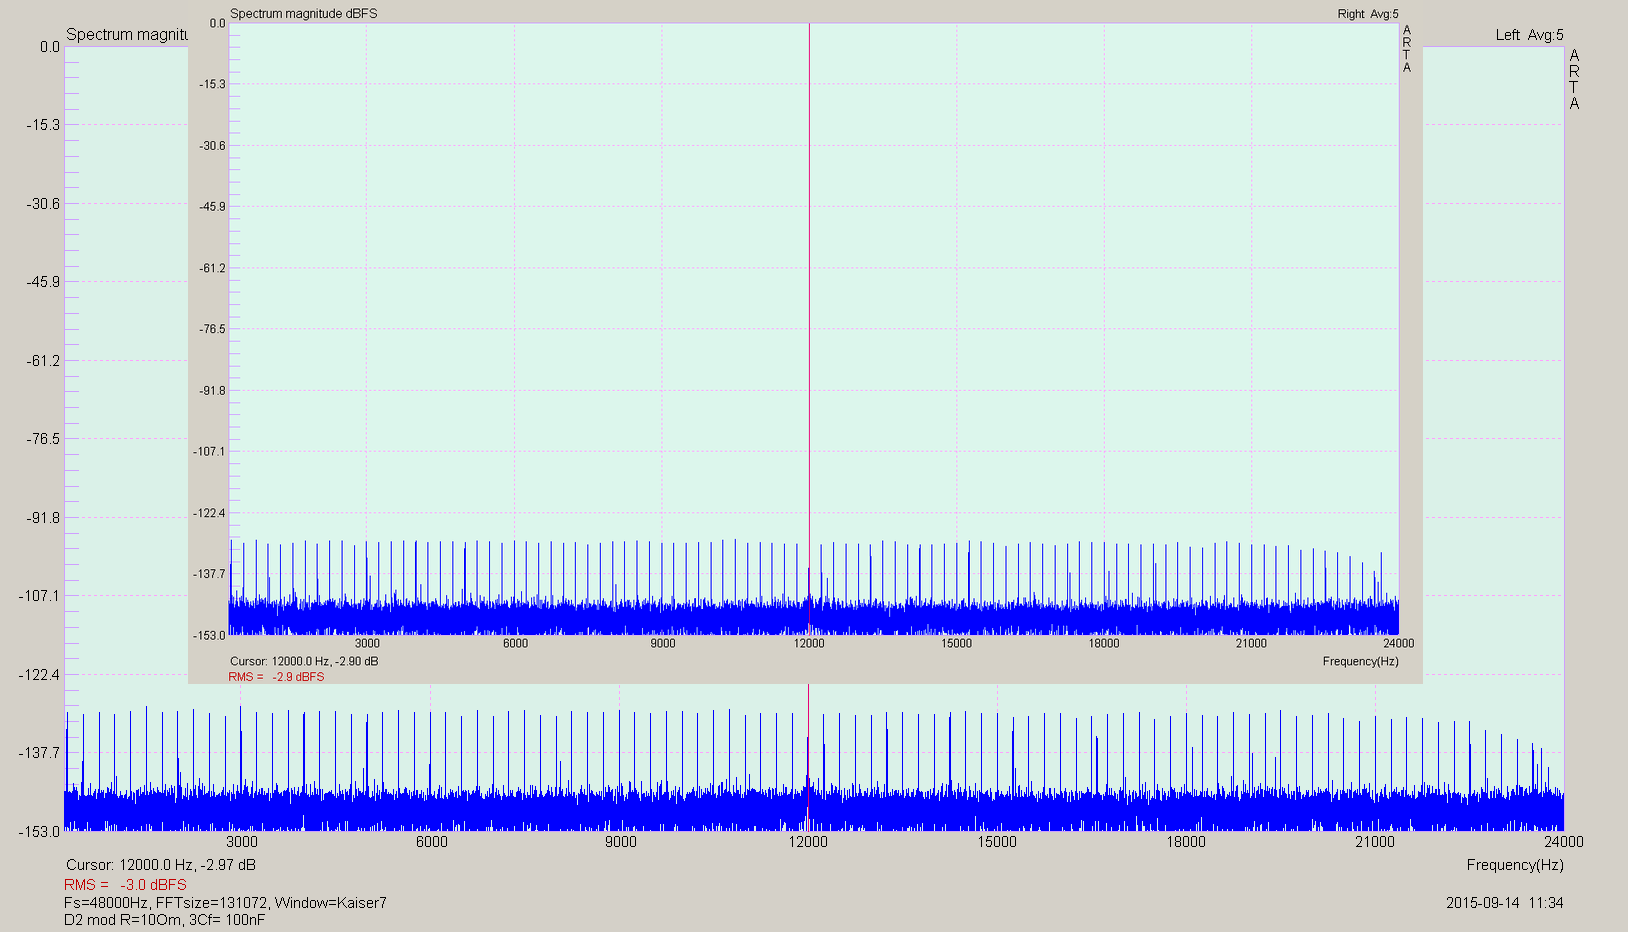This screenshot has height=932, width=1628.
Task: Click the '-76.5' y-axis label of the Left graph
Action: point(43,439)
